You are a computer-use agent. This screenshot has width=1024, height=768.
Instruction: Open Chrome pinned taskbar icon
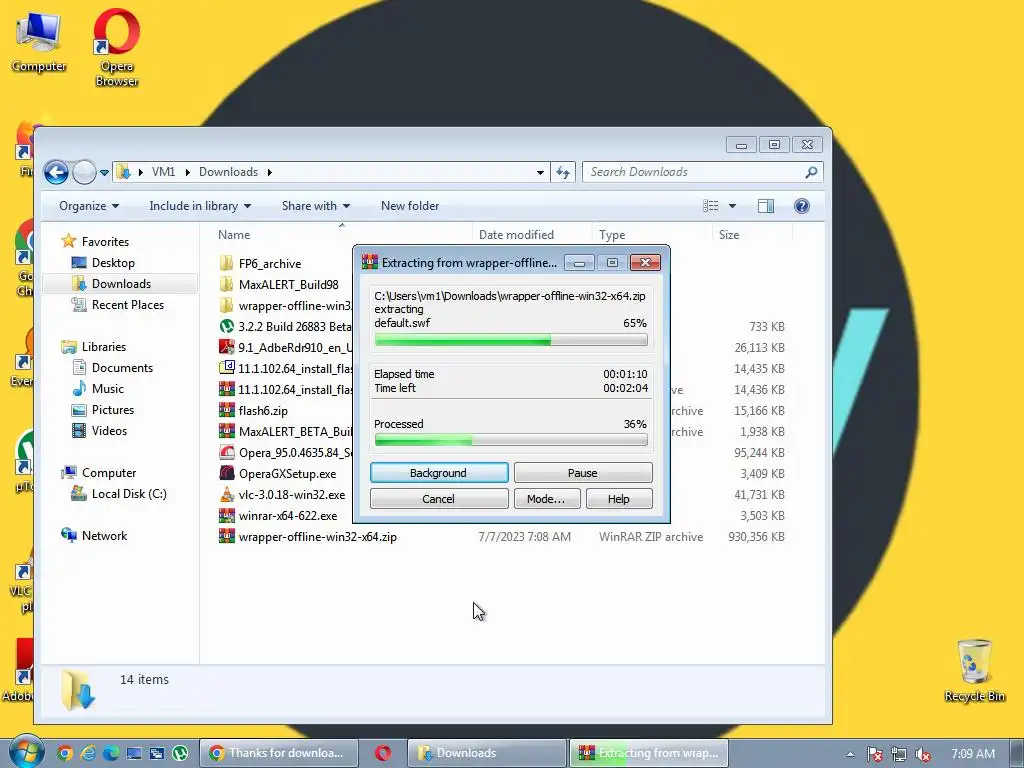[65, 753]
